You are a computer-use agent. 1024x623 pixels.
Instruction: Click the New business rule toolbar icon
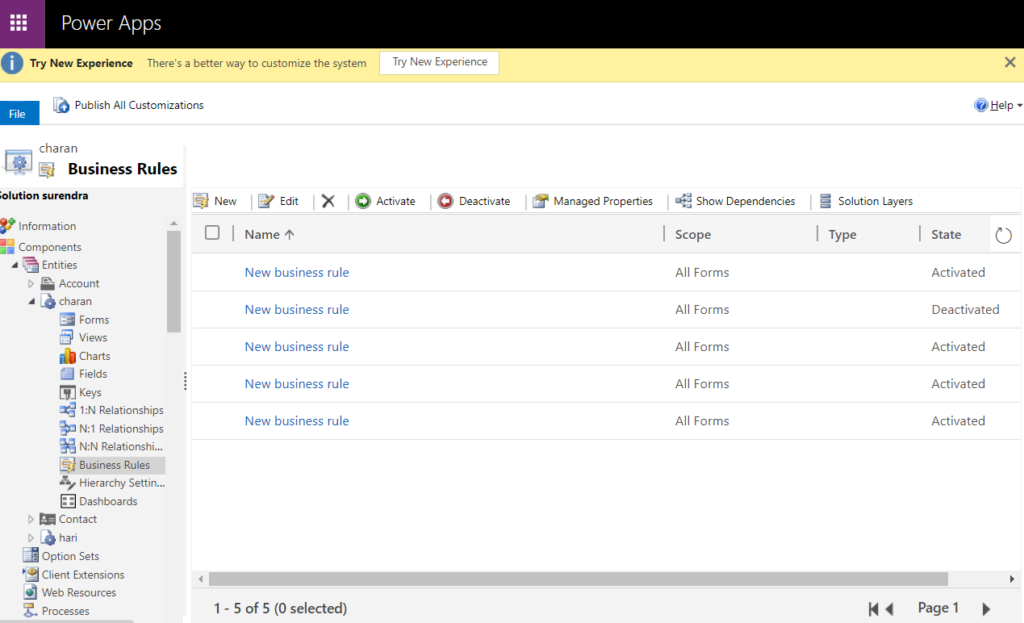(x=201, y=201)
